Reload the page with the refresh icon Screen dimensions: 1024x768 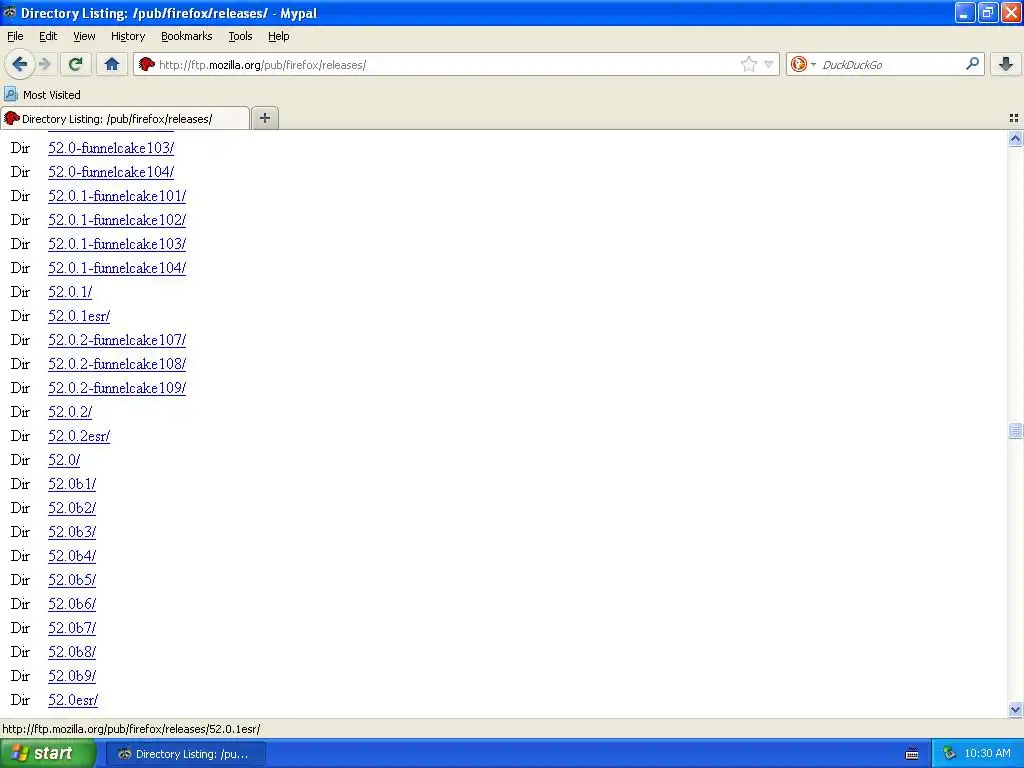tap(75, 64)
